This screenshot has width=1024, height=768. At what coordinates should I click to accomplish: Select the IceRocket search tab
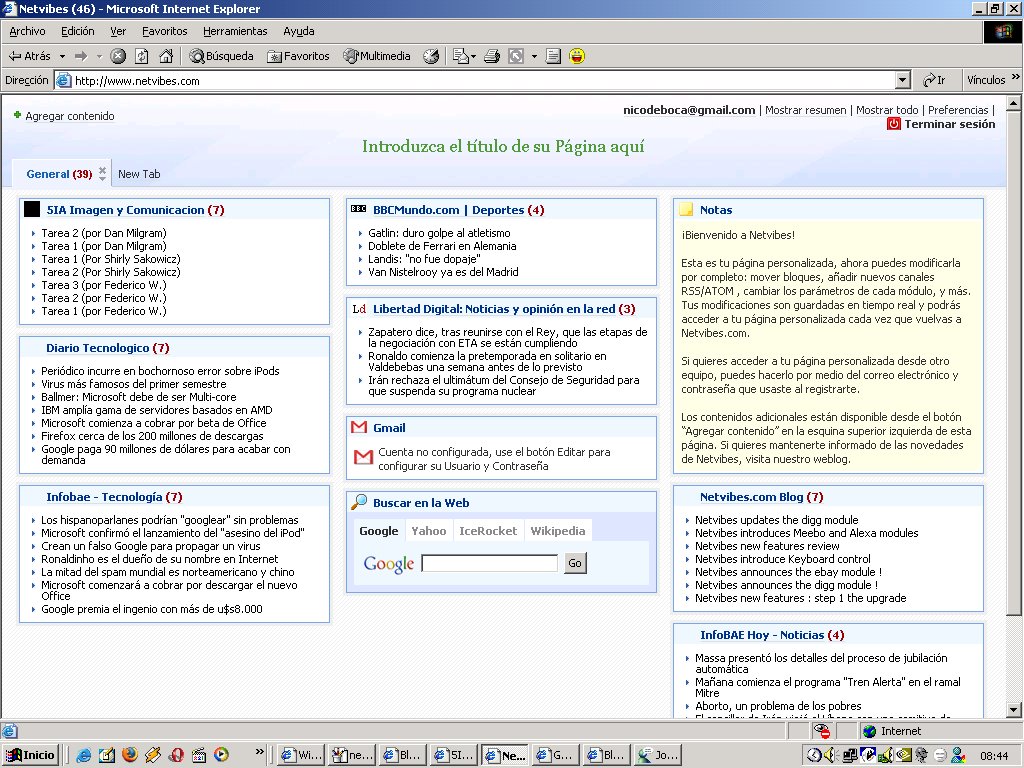488,531
